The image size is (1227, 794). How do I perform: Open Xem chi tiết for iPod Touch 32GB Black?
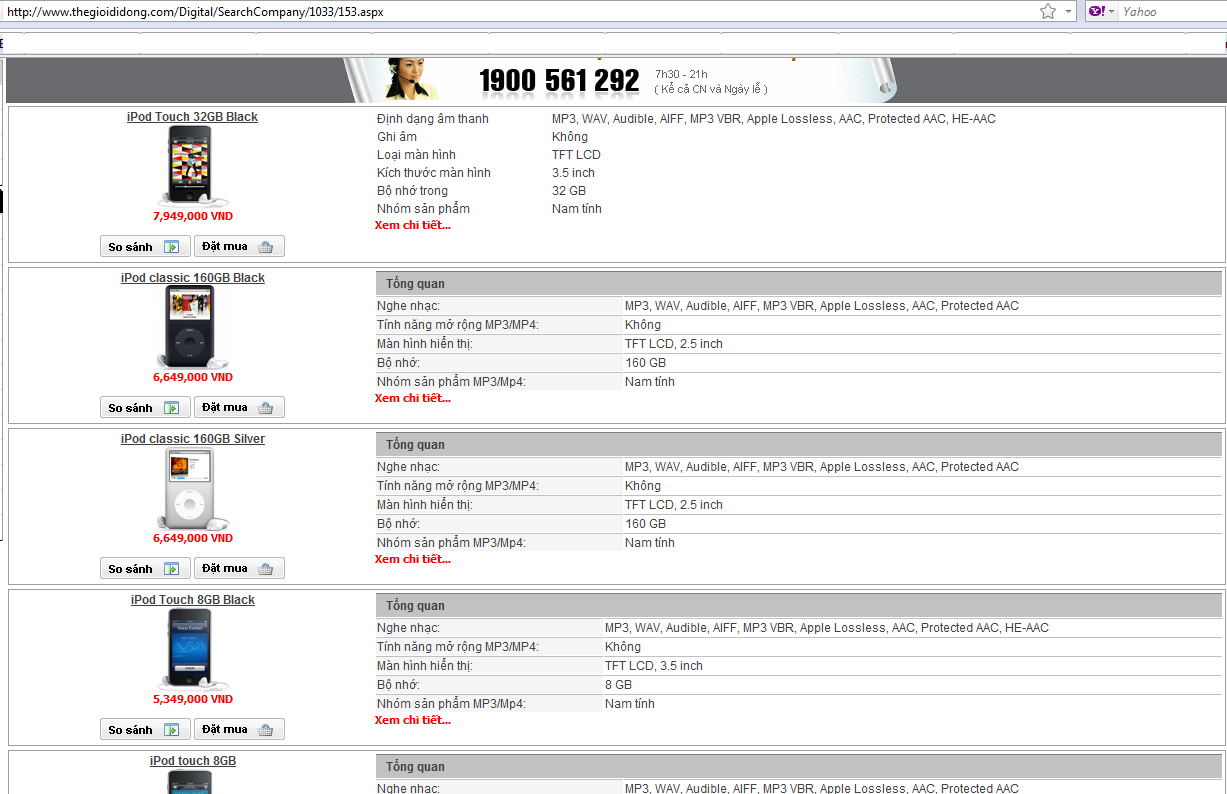point(413,225)
